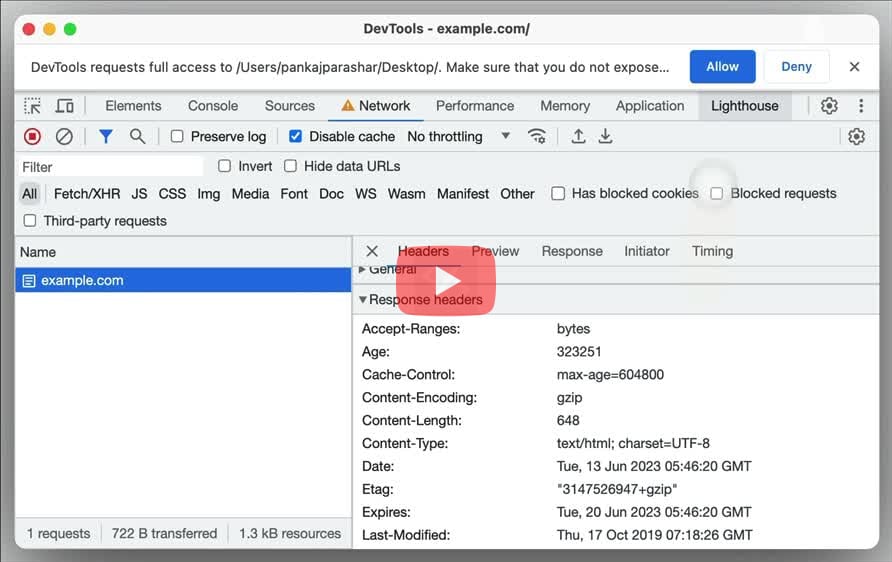Filter requests by Fetch/XHR
This screenshot has width=892, height=562.
(87, 194)
